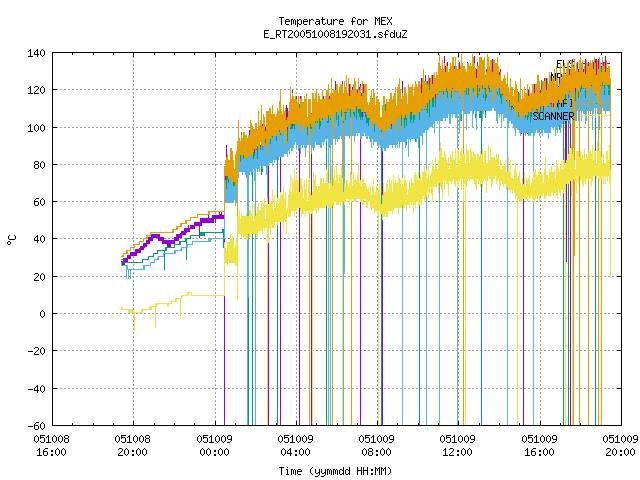The image size is (640, 480).
Task: Click the 12:00 time tick label
Action: point(458,446)
